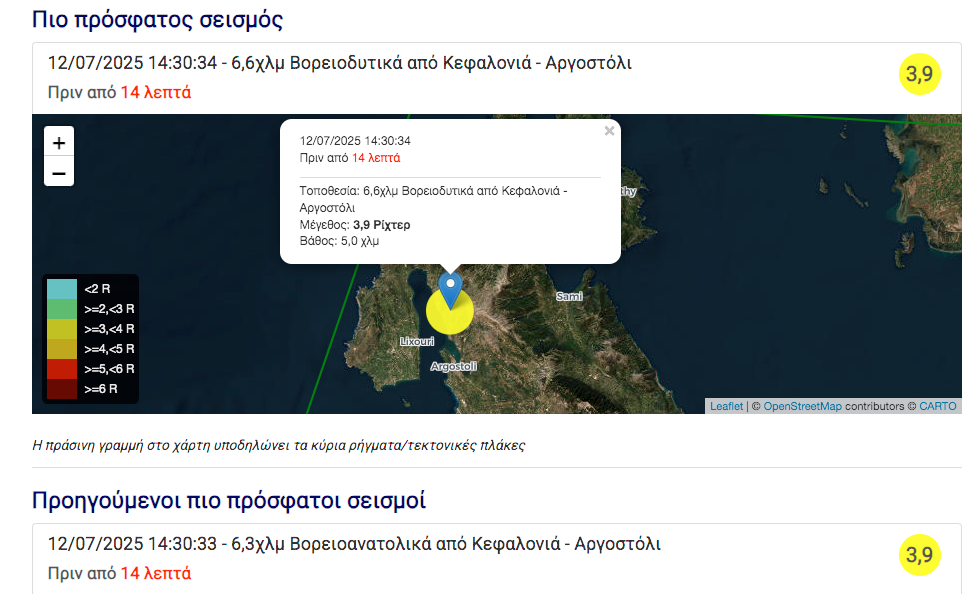Image resolution: width=977 pixels, height=594 pixels.
Task: Open previous earthquake entry 6,3χλμ Βορειοανατολικά
Action: [354, 544]
